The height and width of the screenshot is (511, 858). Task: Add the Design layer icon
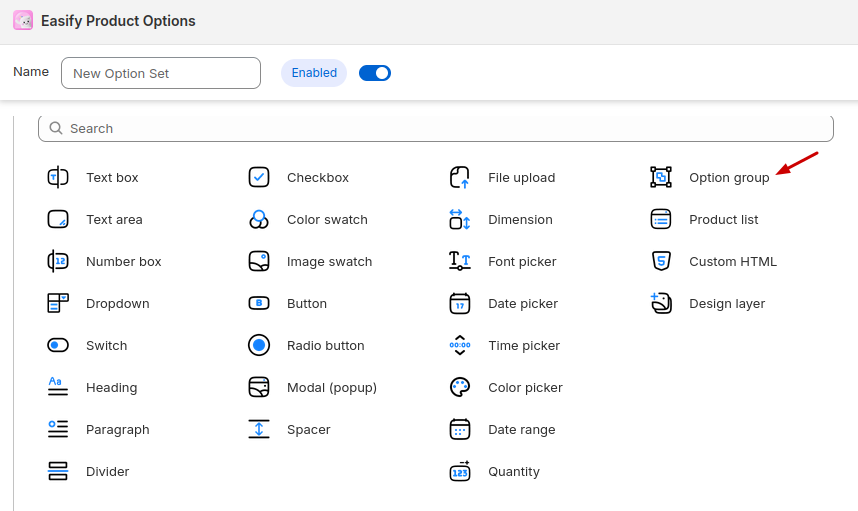coord(660,304)
